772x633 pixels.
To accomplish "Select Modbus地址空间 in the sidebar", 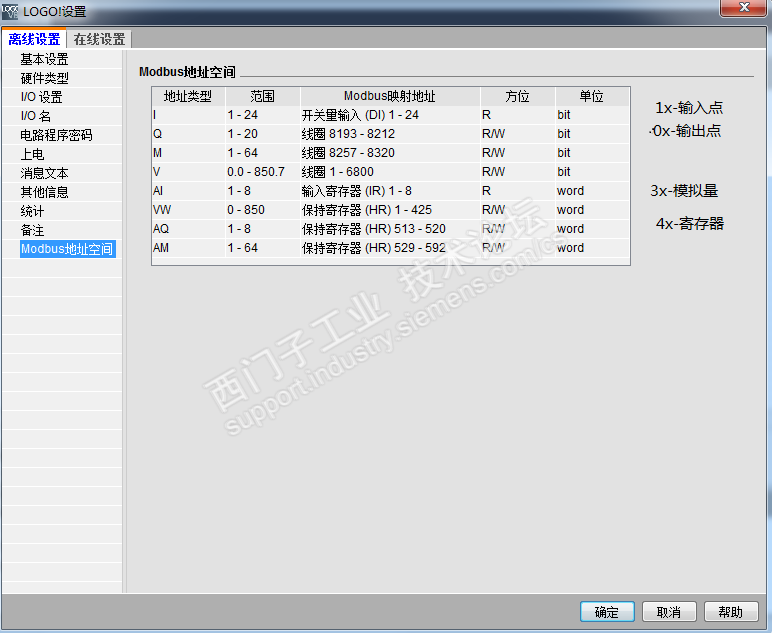I will (x=67, y=249).
